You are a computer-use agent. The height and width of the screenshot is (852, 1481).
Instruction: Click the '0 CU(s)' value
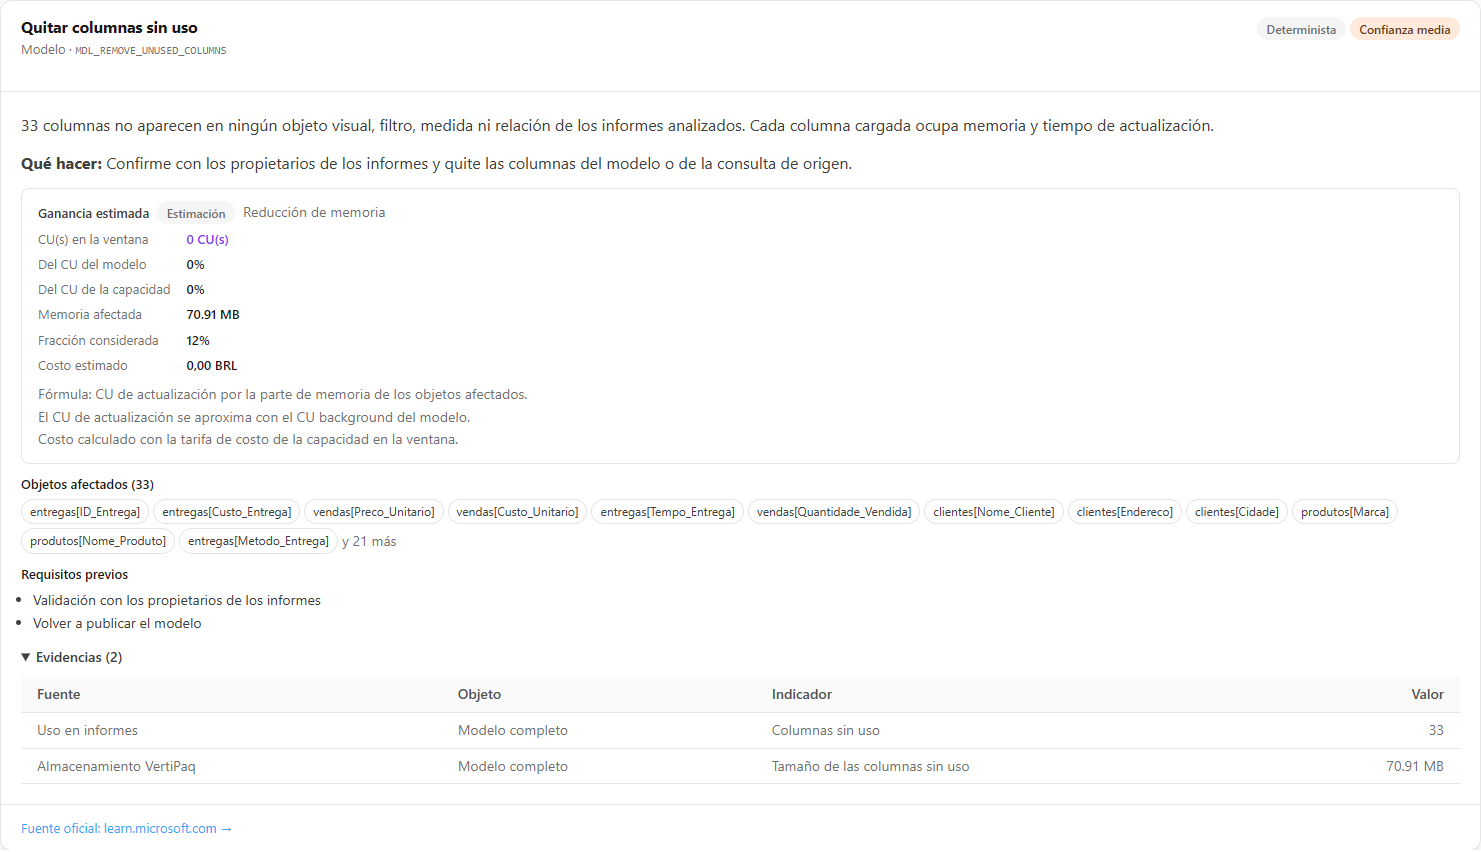click(x=207, y=239)
